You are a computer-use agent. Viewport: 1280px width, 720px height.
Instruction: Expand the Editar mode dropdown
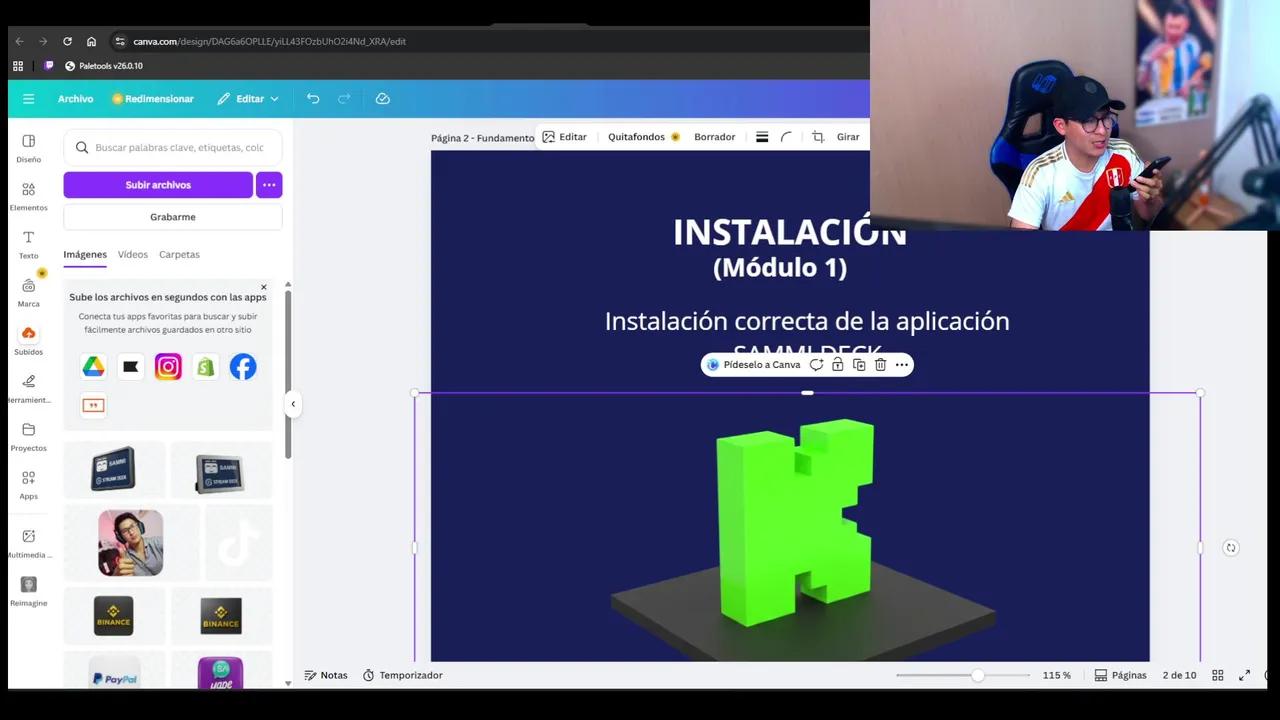point(249,99)
